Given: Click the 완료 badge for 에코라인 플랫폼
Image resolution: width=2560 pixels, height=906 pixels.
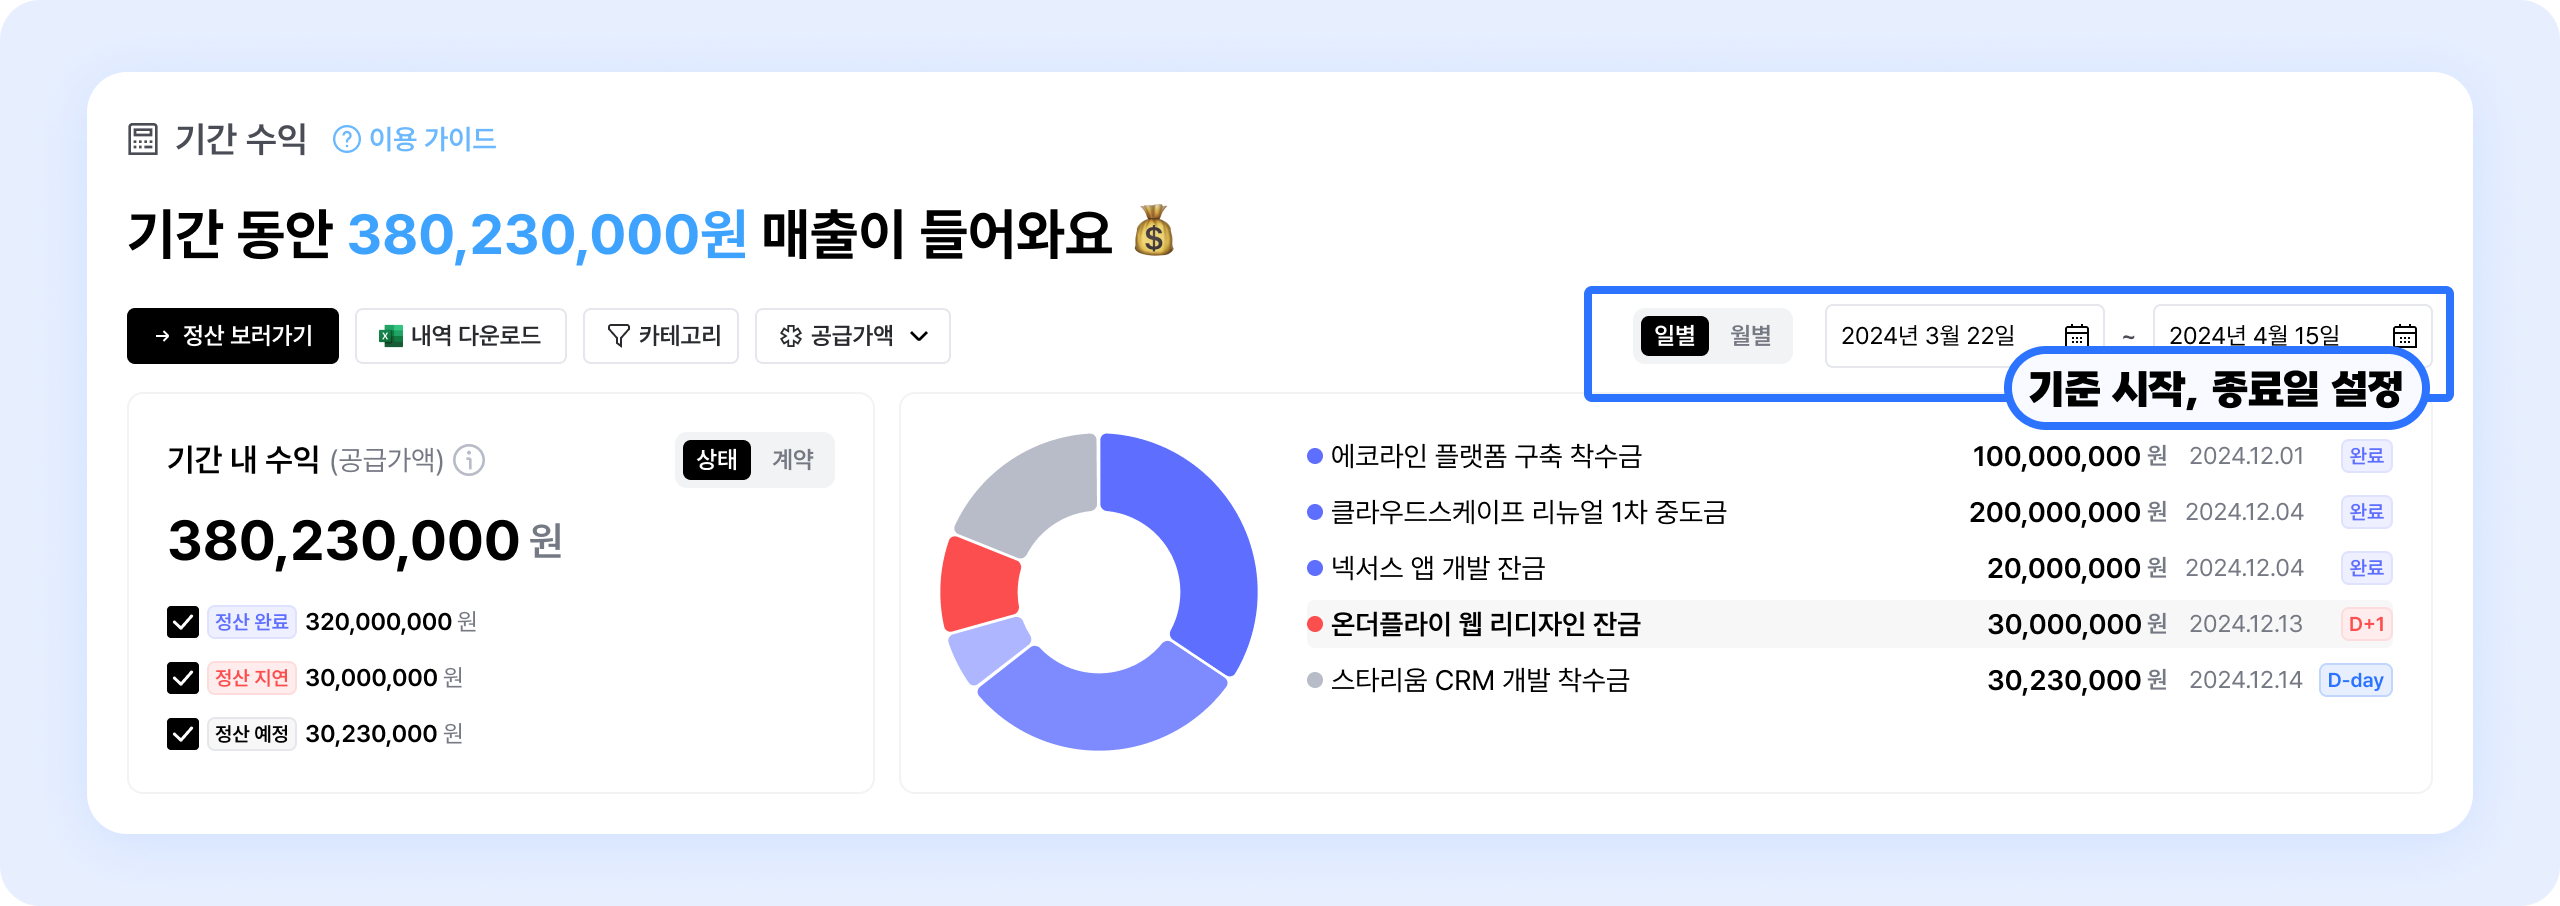Looking at the screenshot, I should click(2366, 456).
